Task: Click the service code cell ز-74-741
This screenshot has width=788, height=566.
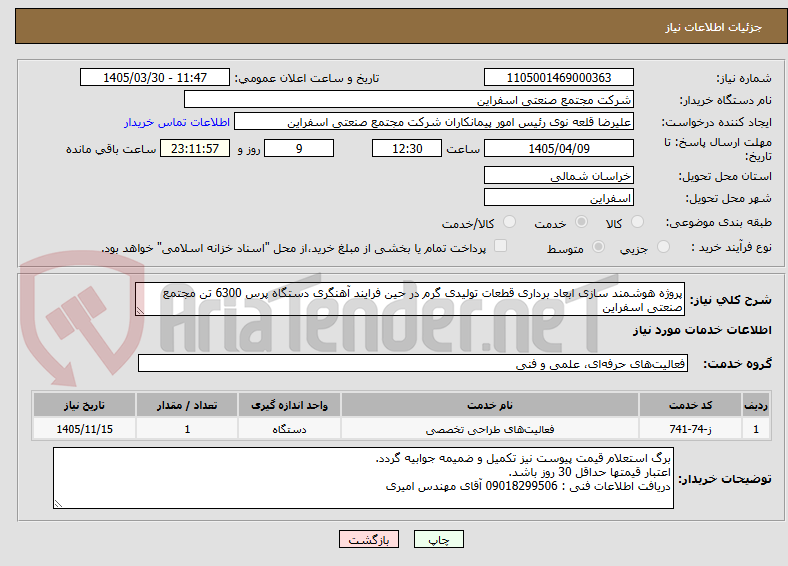Action: coord(691,429)
